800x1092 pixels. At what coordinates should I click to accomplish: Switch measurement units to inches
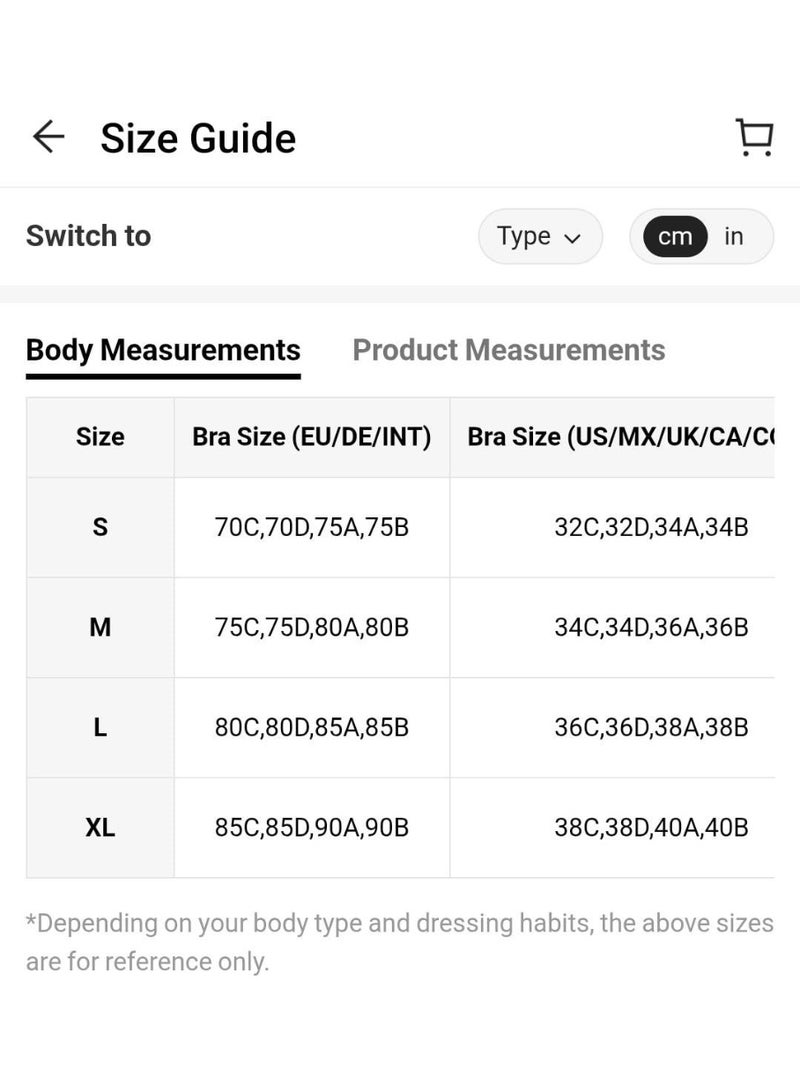(x=733, y=236)
